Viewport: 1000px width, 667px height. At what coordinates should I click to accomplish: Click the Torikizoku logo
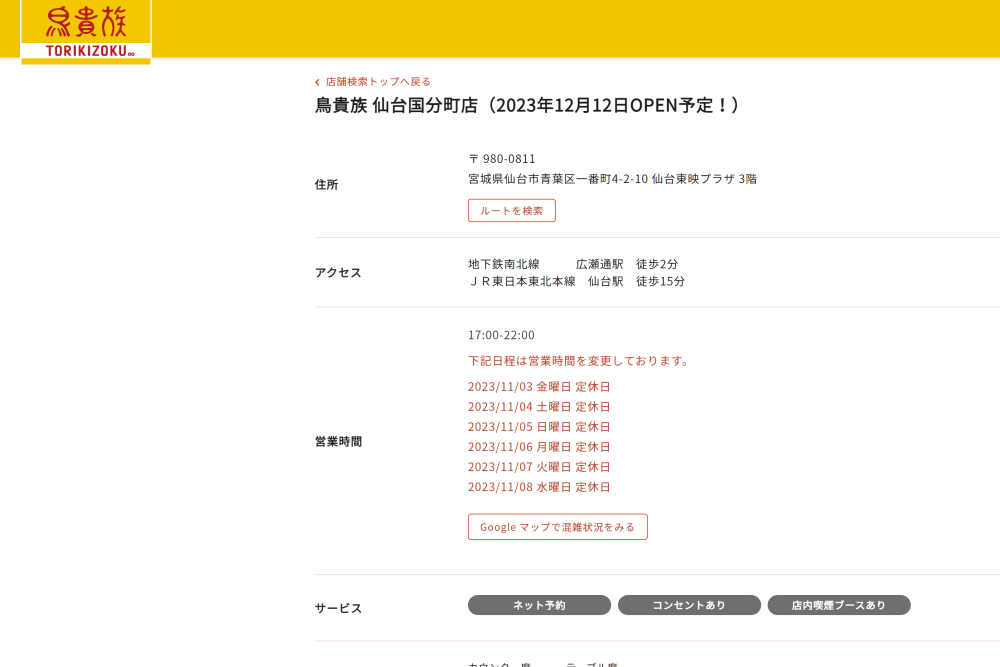86,31
